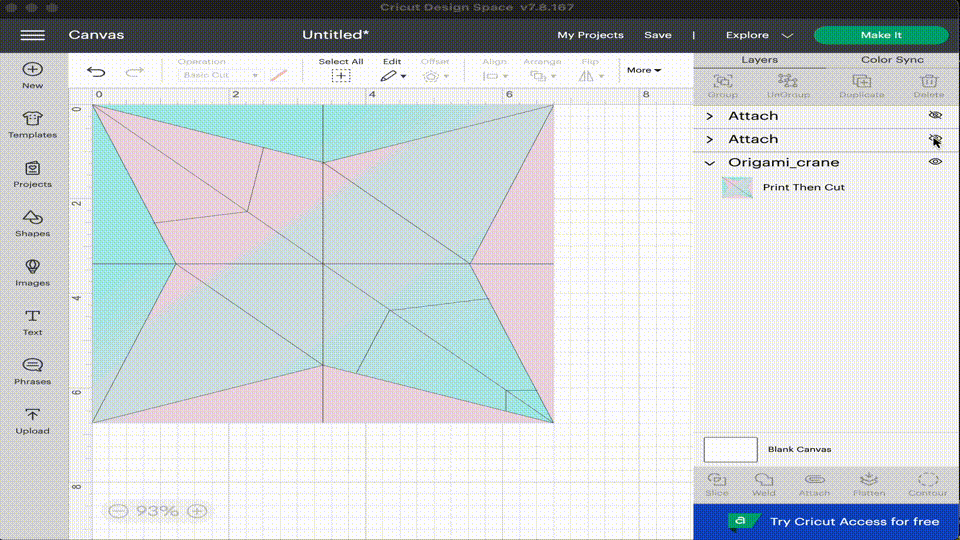The height and width of the screenshot is (540, 960).
Task: Click the Offset tool icon
Action: [431, 77]
